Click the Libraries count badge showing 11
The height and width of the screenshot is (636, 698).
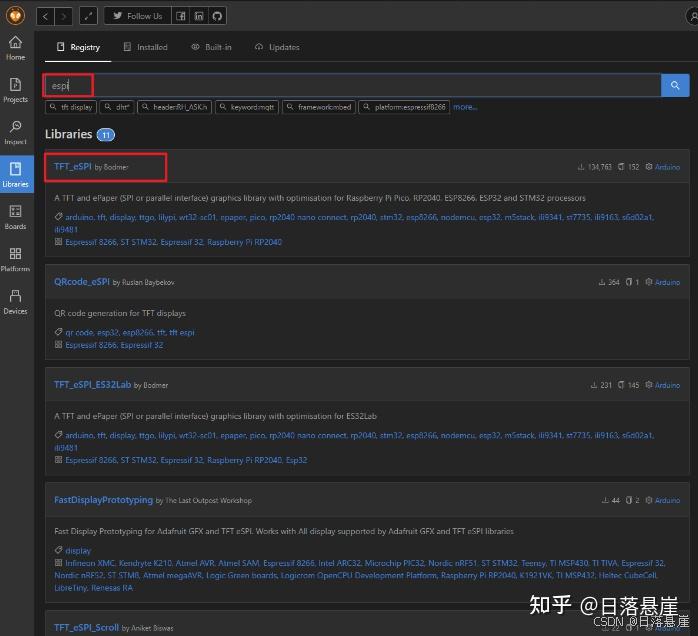tap(106, 135)
